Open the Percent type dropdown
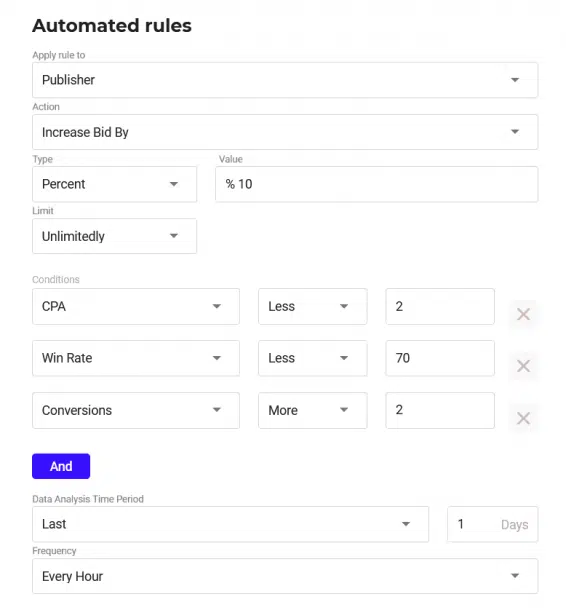The width and height of the screenshot is (566, 610). click(114, 184)
